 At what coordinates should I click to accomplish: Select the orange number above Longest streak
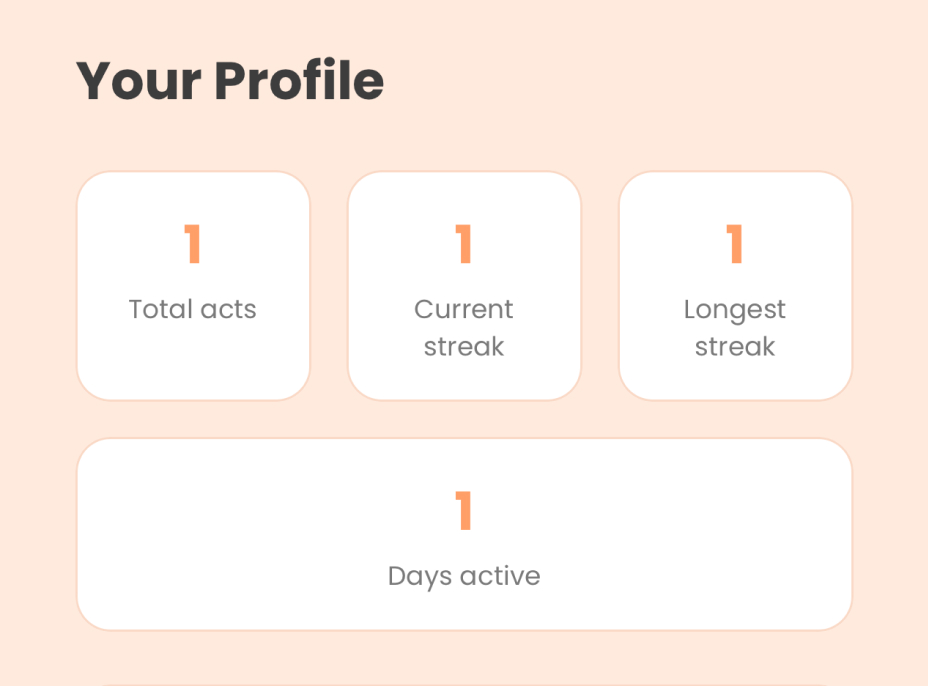pos(735,243)
